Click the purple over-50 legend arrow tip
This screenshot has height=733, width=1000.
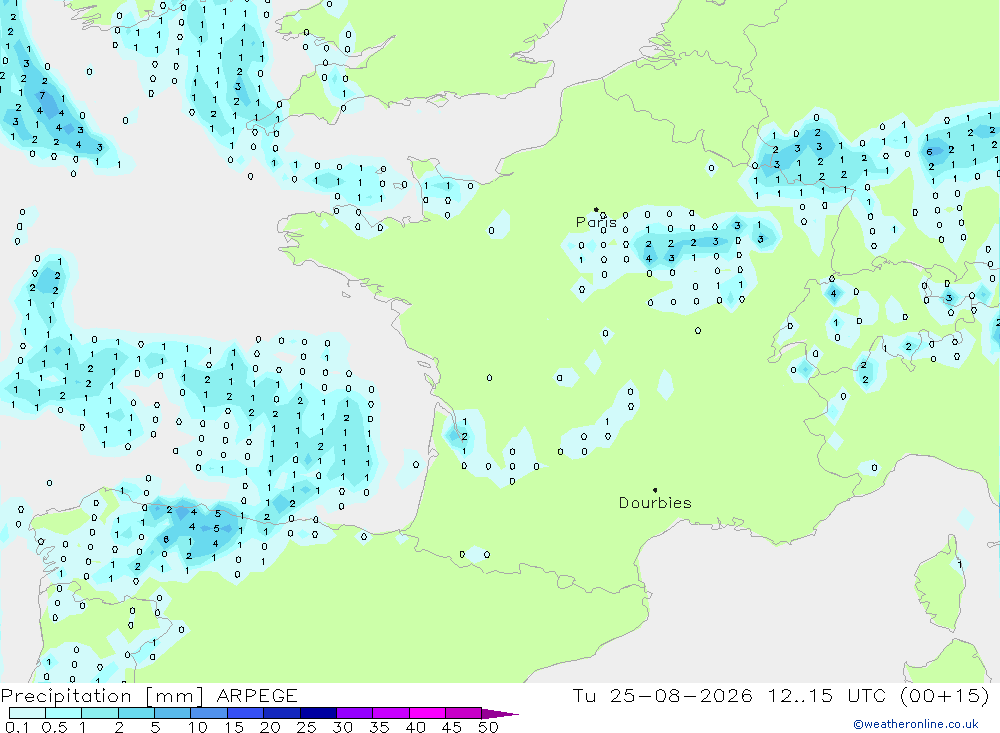click(500, 713)
